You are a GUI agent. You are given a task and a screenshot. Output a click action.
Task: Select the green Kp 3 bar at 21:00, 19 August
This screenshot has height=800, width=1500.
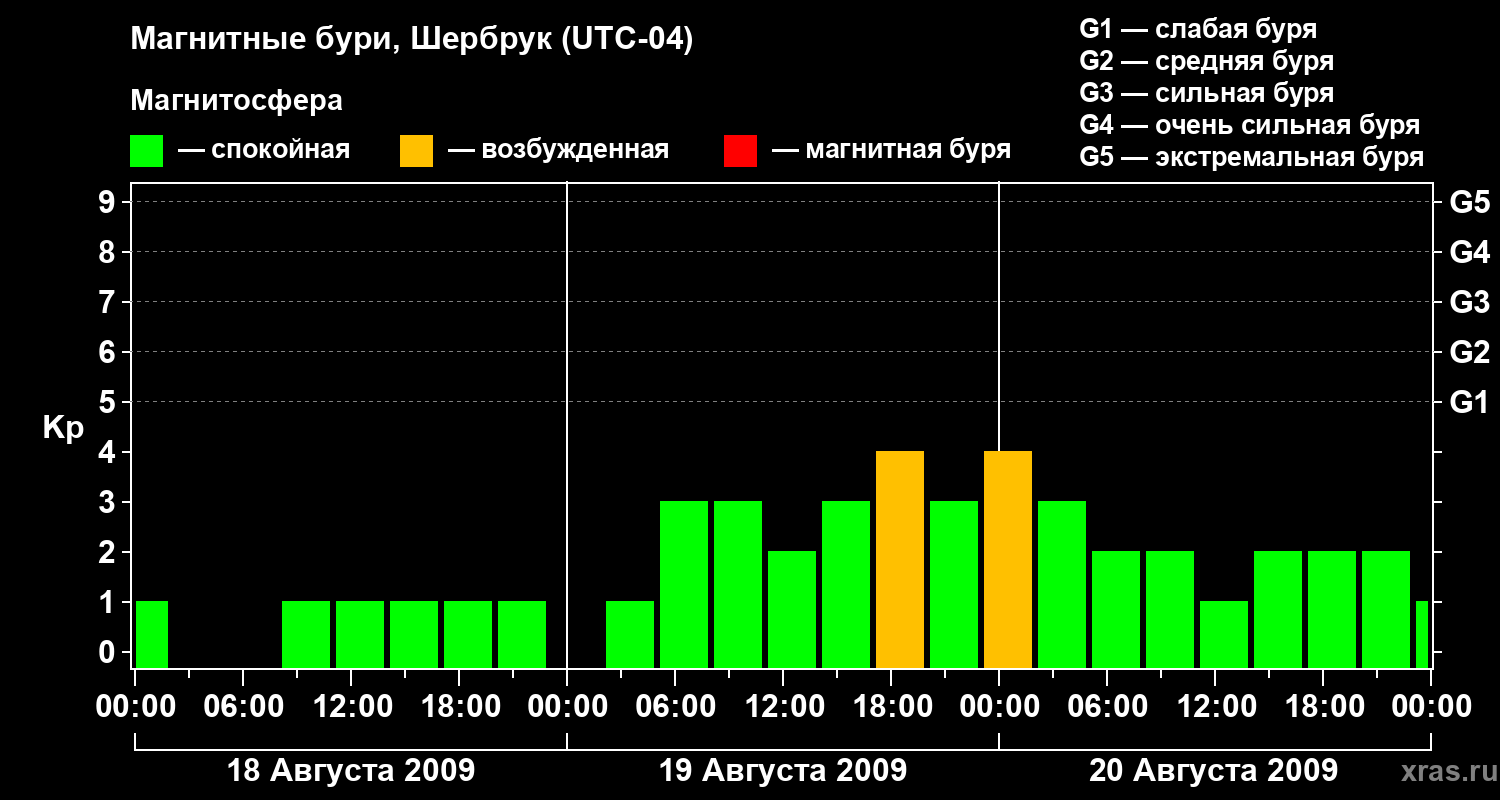pyautogui.click(x=954, y=585)
